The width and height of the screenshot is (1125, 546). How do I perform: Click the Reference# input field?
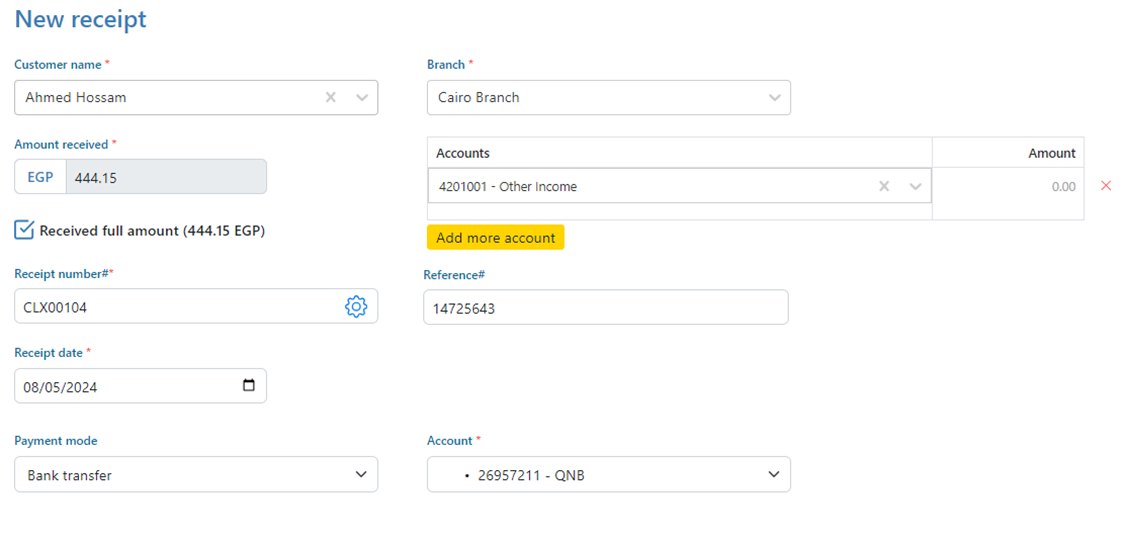click(605, 308)
